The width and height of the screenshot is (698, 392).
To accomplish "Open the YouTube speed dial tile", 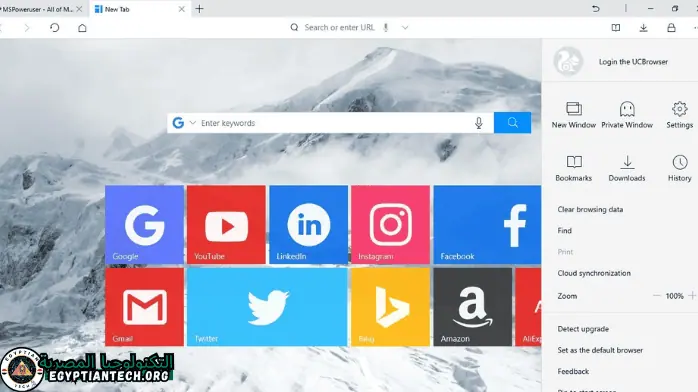I will pos(226,225).
